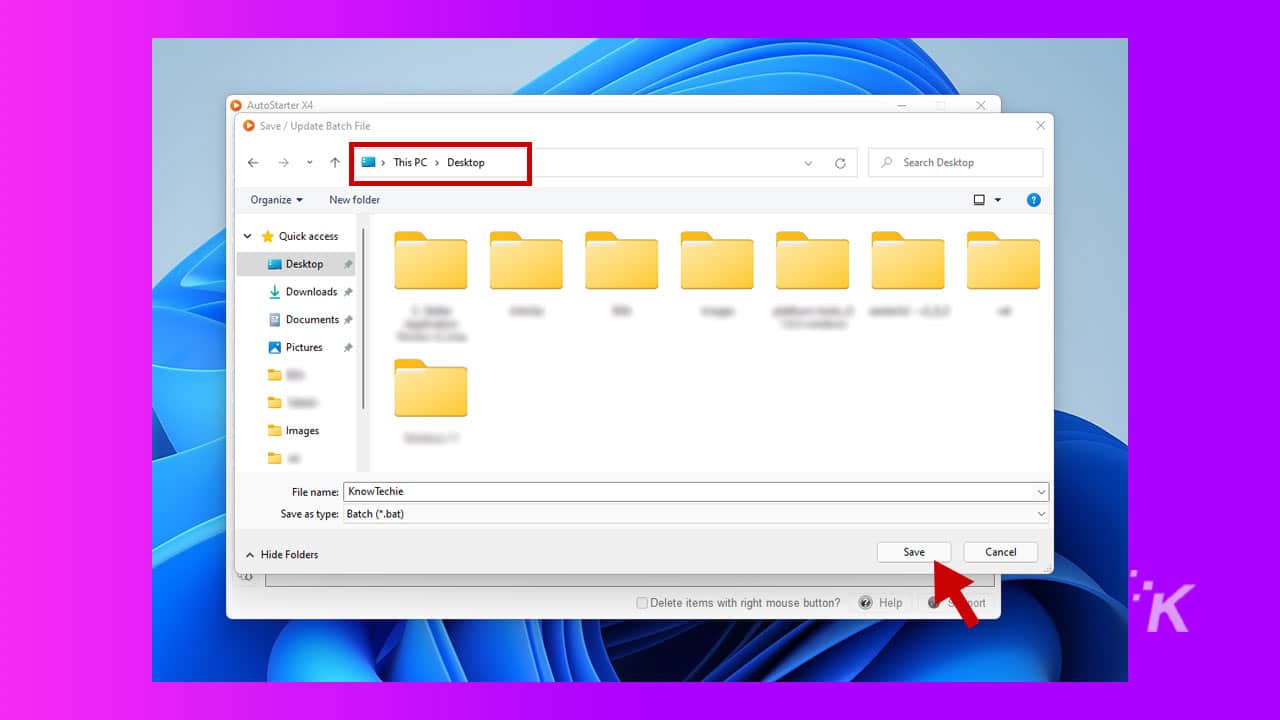Click Desktop in the address bar breadcrumb
1280x720 pixels.
click(x=465, y=162)
